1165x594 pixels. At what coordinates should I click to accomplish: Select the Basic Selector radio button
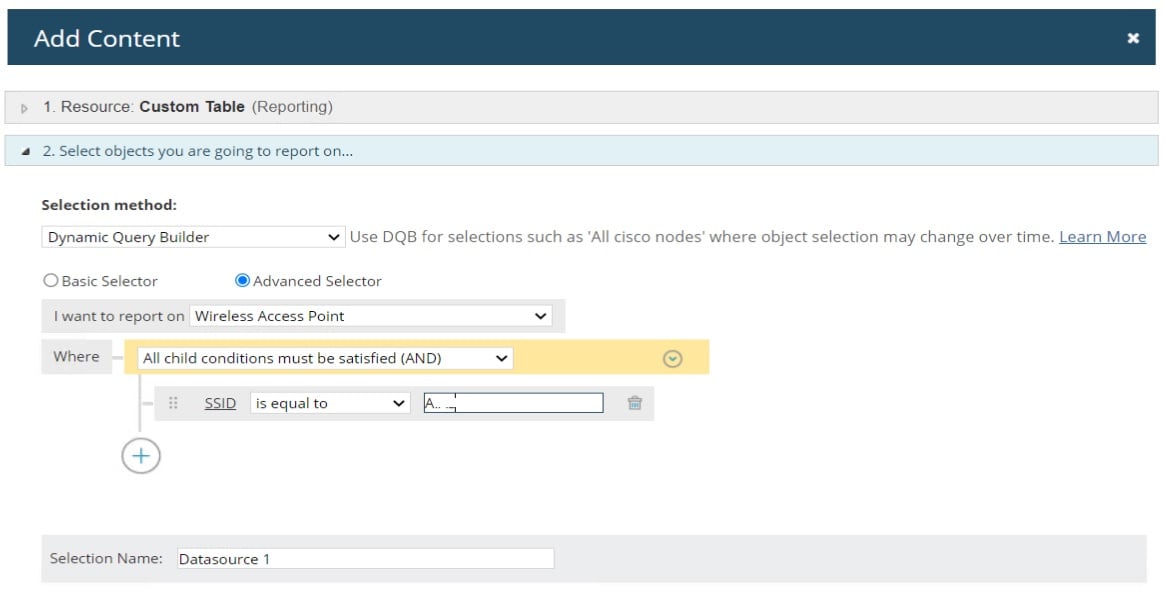50,281
